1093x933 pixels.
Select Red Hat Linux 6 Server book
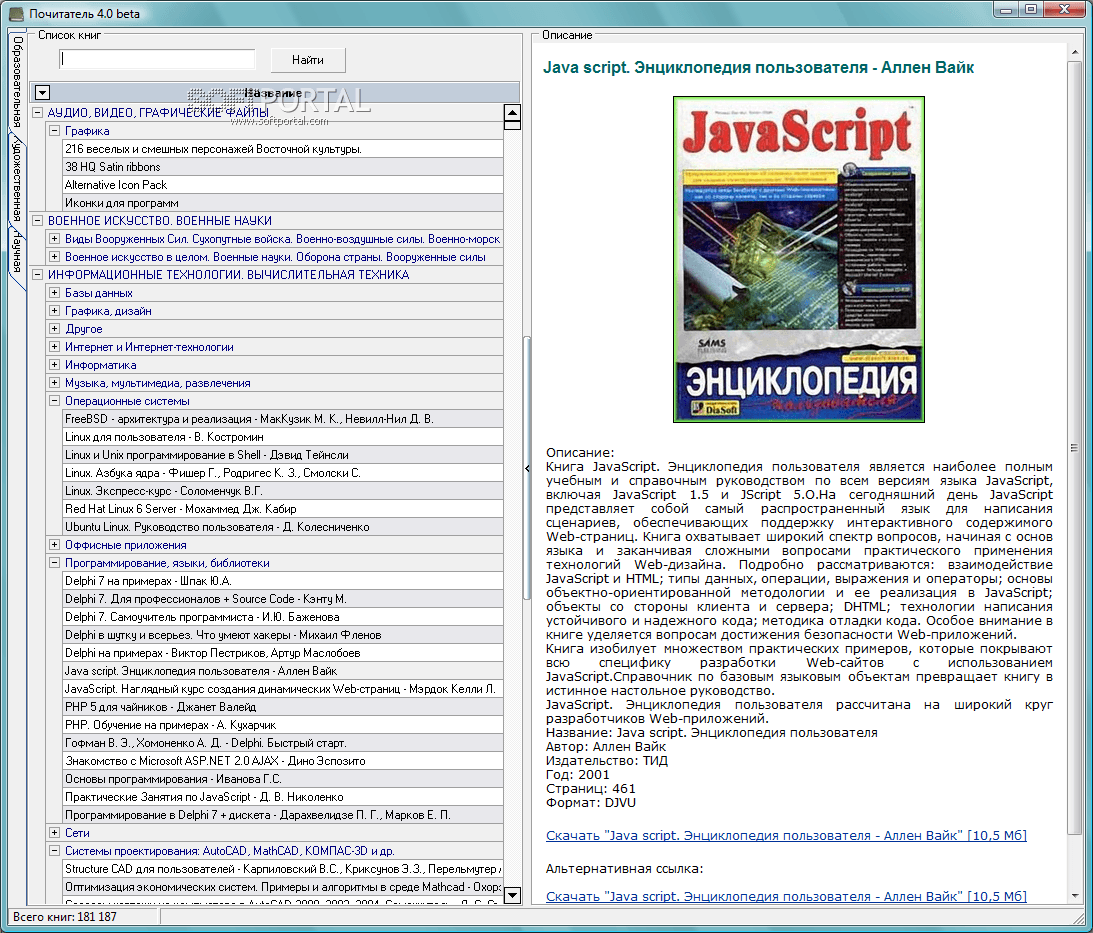283,509
